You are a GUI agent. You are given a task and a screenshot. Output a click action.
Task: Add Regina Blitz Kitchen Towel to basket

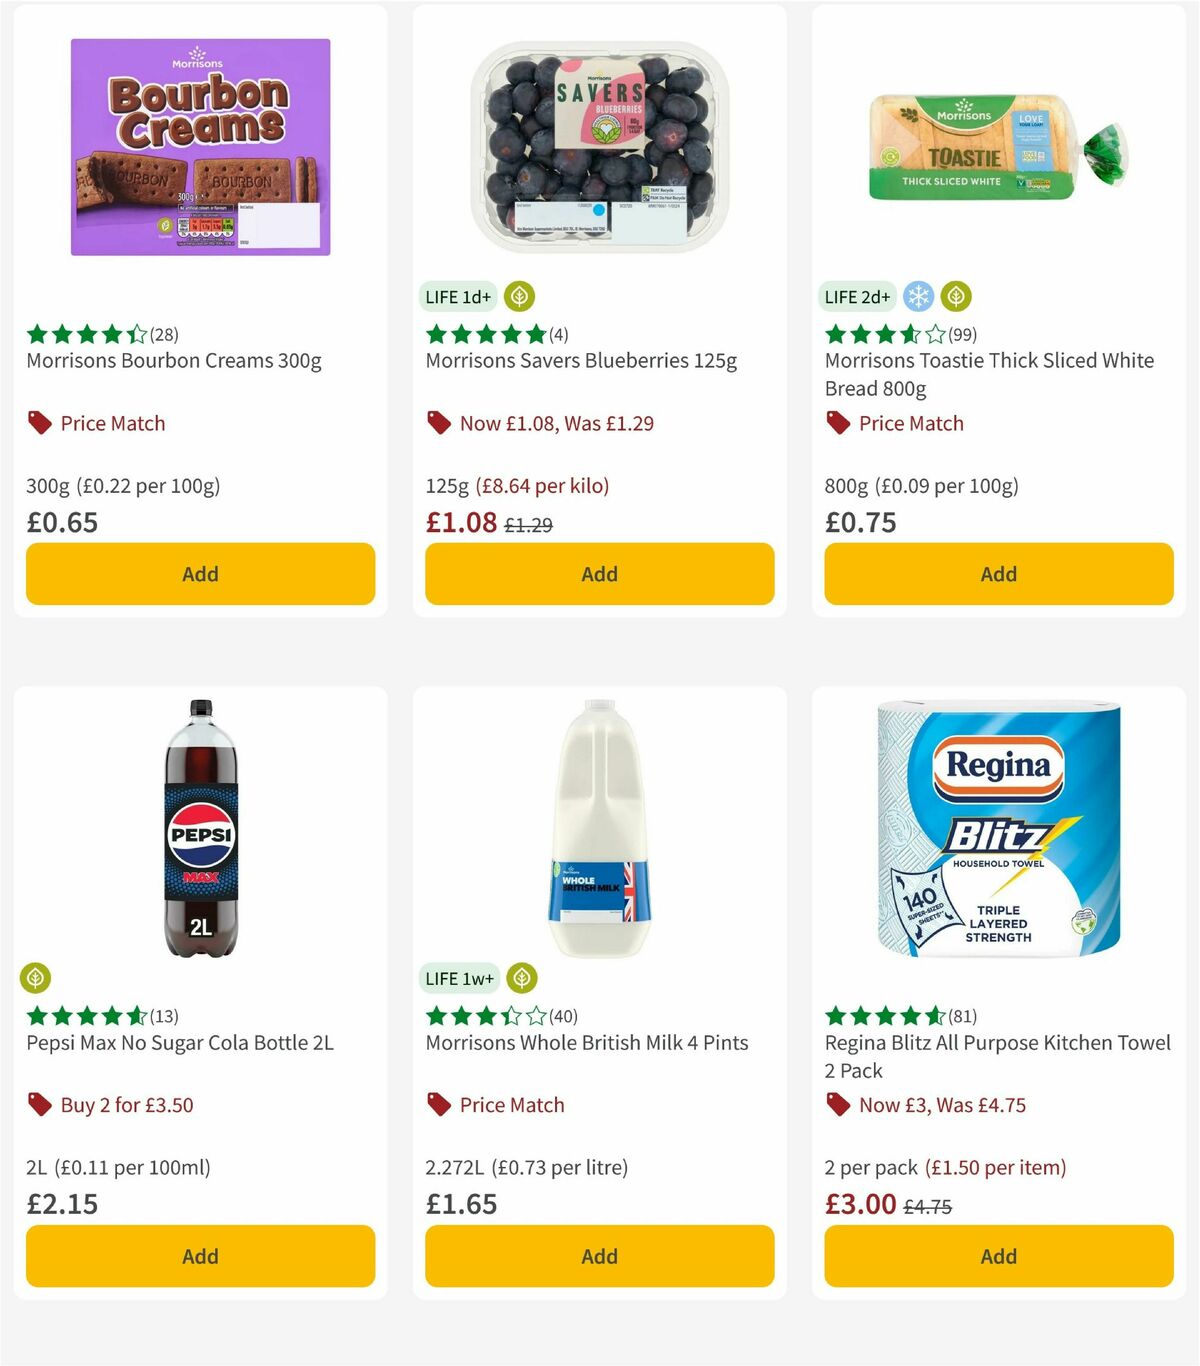pos(997,1256)
